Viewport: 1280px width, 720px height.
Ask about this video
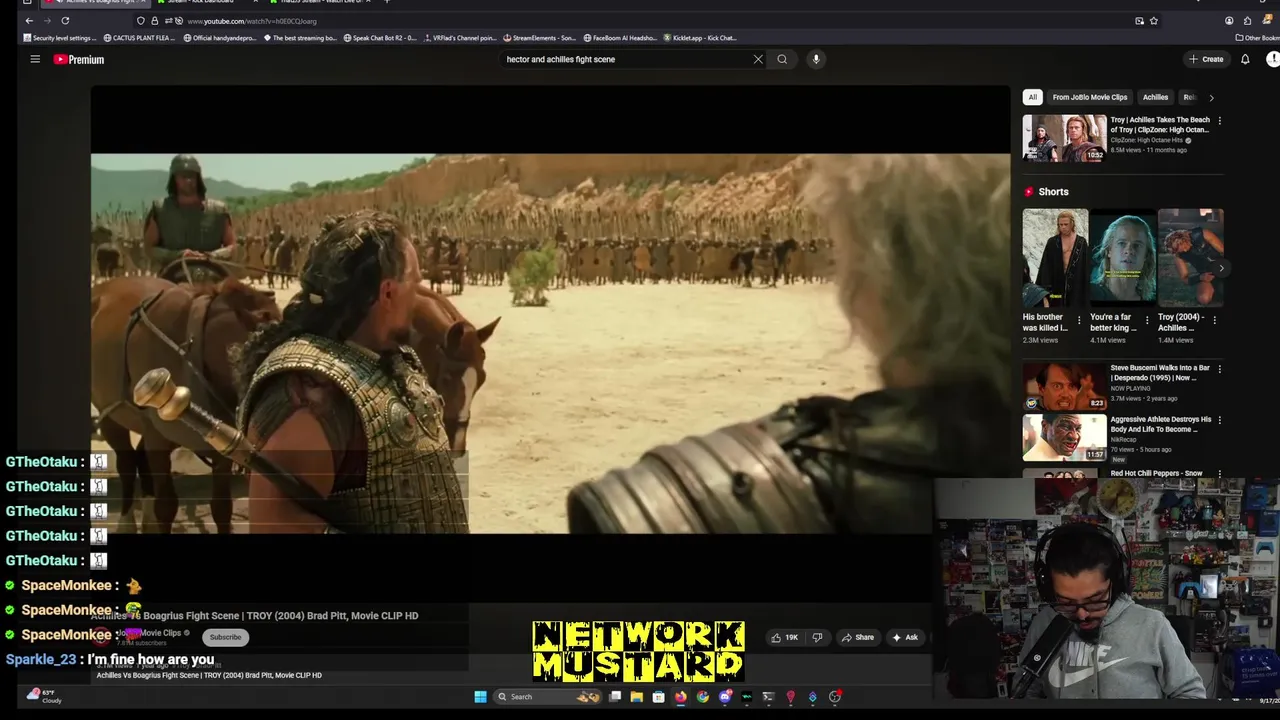(x=905, y=637)
